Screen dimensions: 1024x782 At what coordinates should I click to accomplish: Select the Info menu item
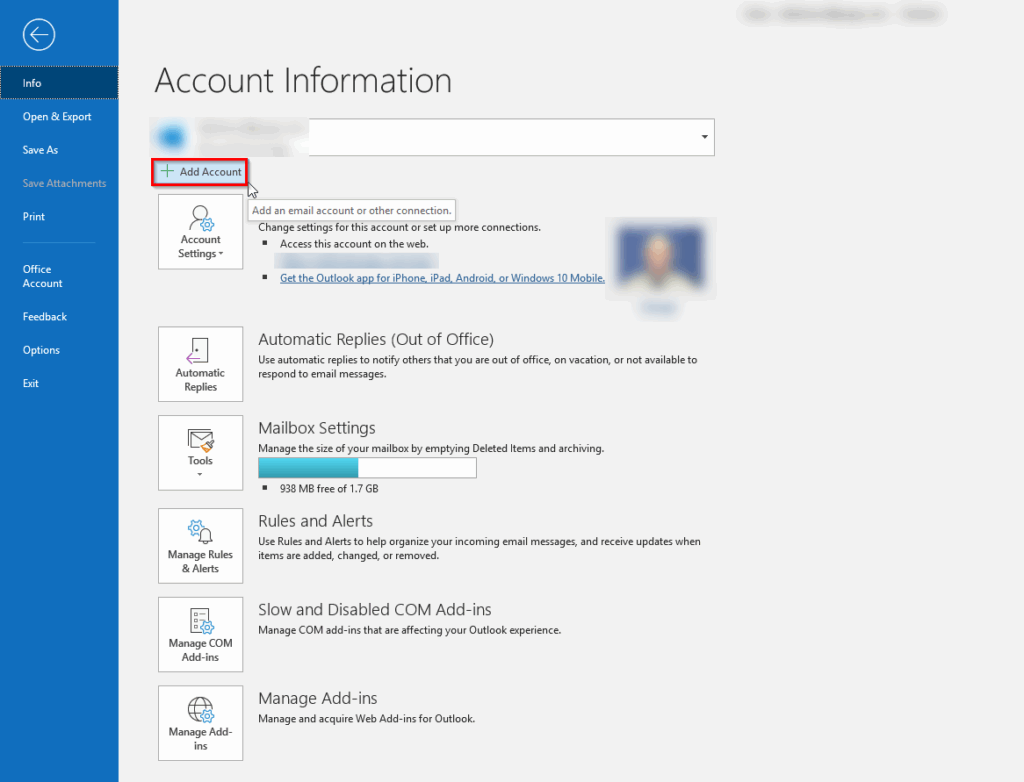pyautogui.click(x=59, y=83)
